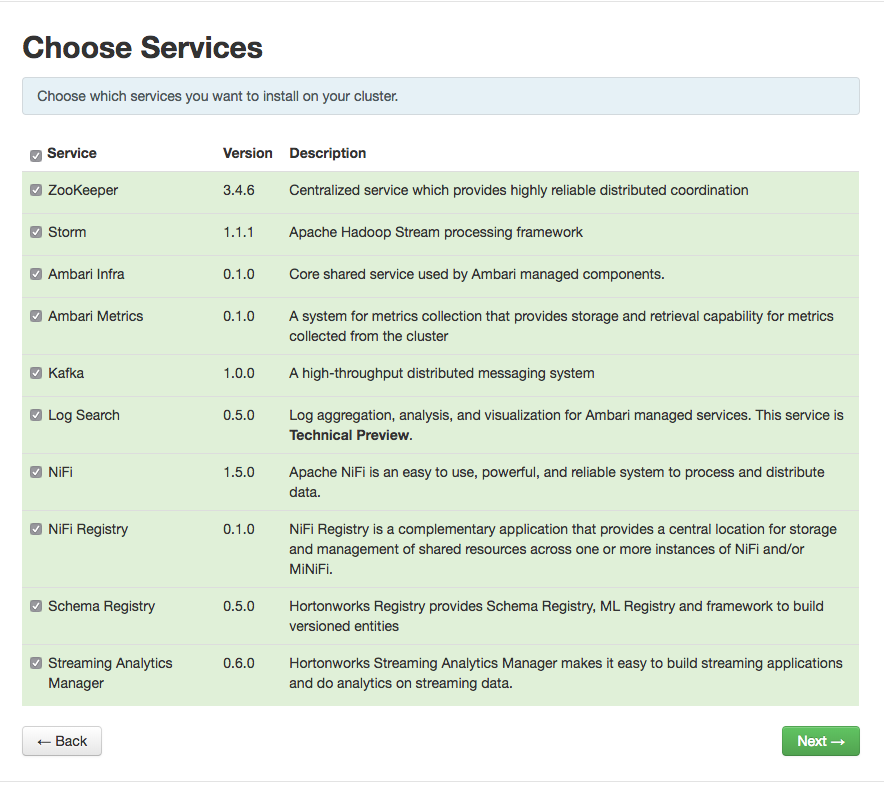Click the Version column header

coord(248,153)
